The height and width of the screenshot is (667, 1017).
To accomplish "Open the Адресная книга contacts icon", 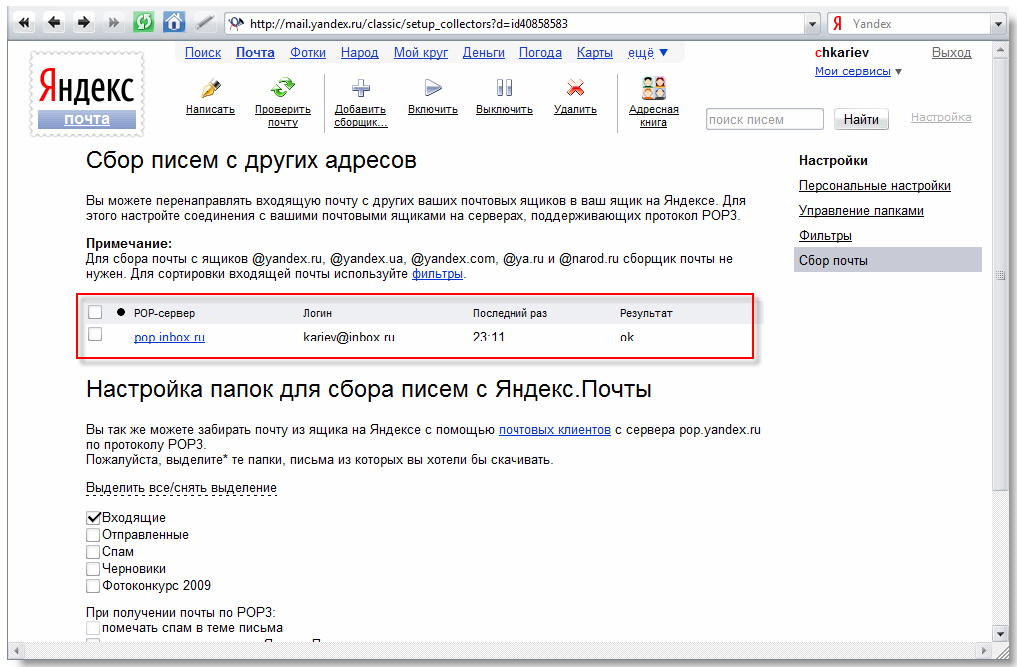I will click(x=654, y=88).
